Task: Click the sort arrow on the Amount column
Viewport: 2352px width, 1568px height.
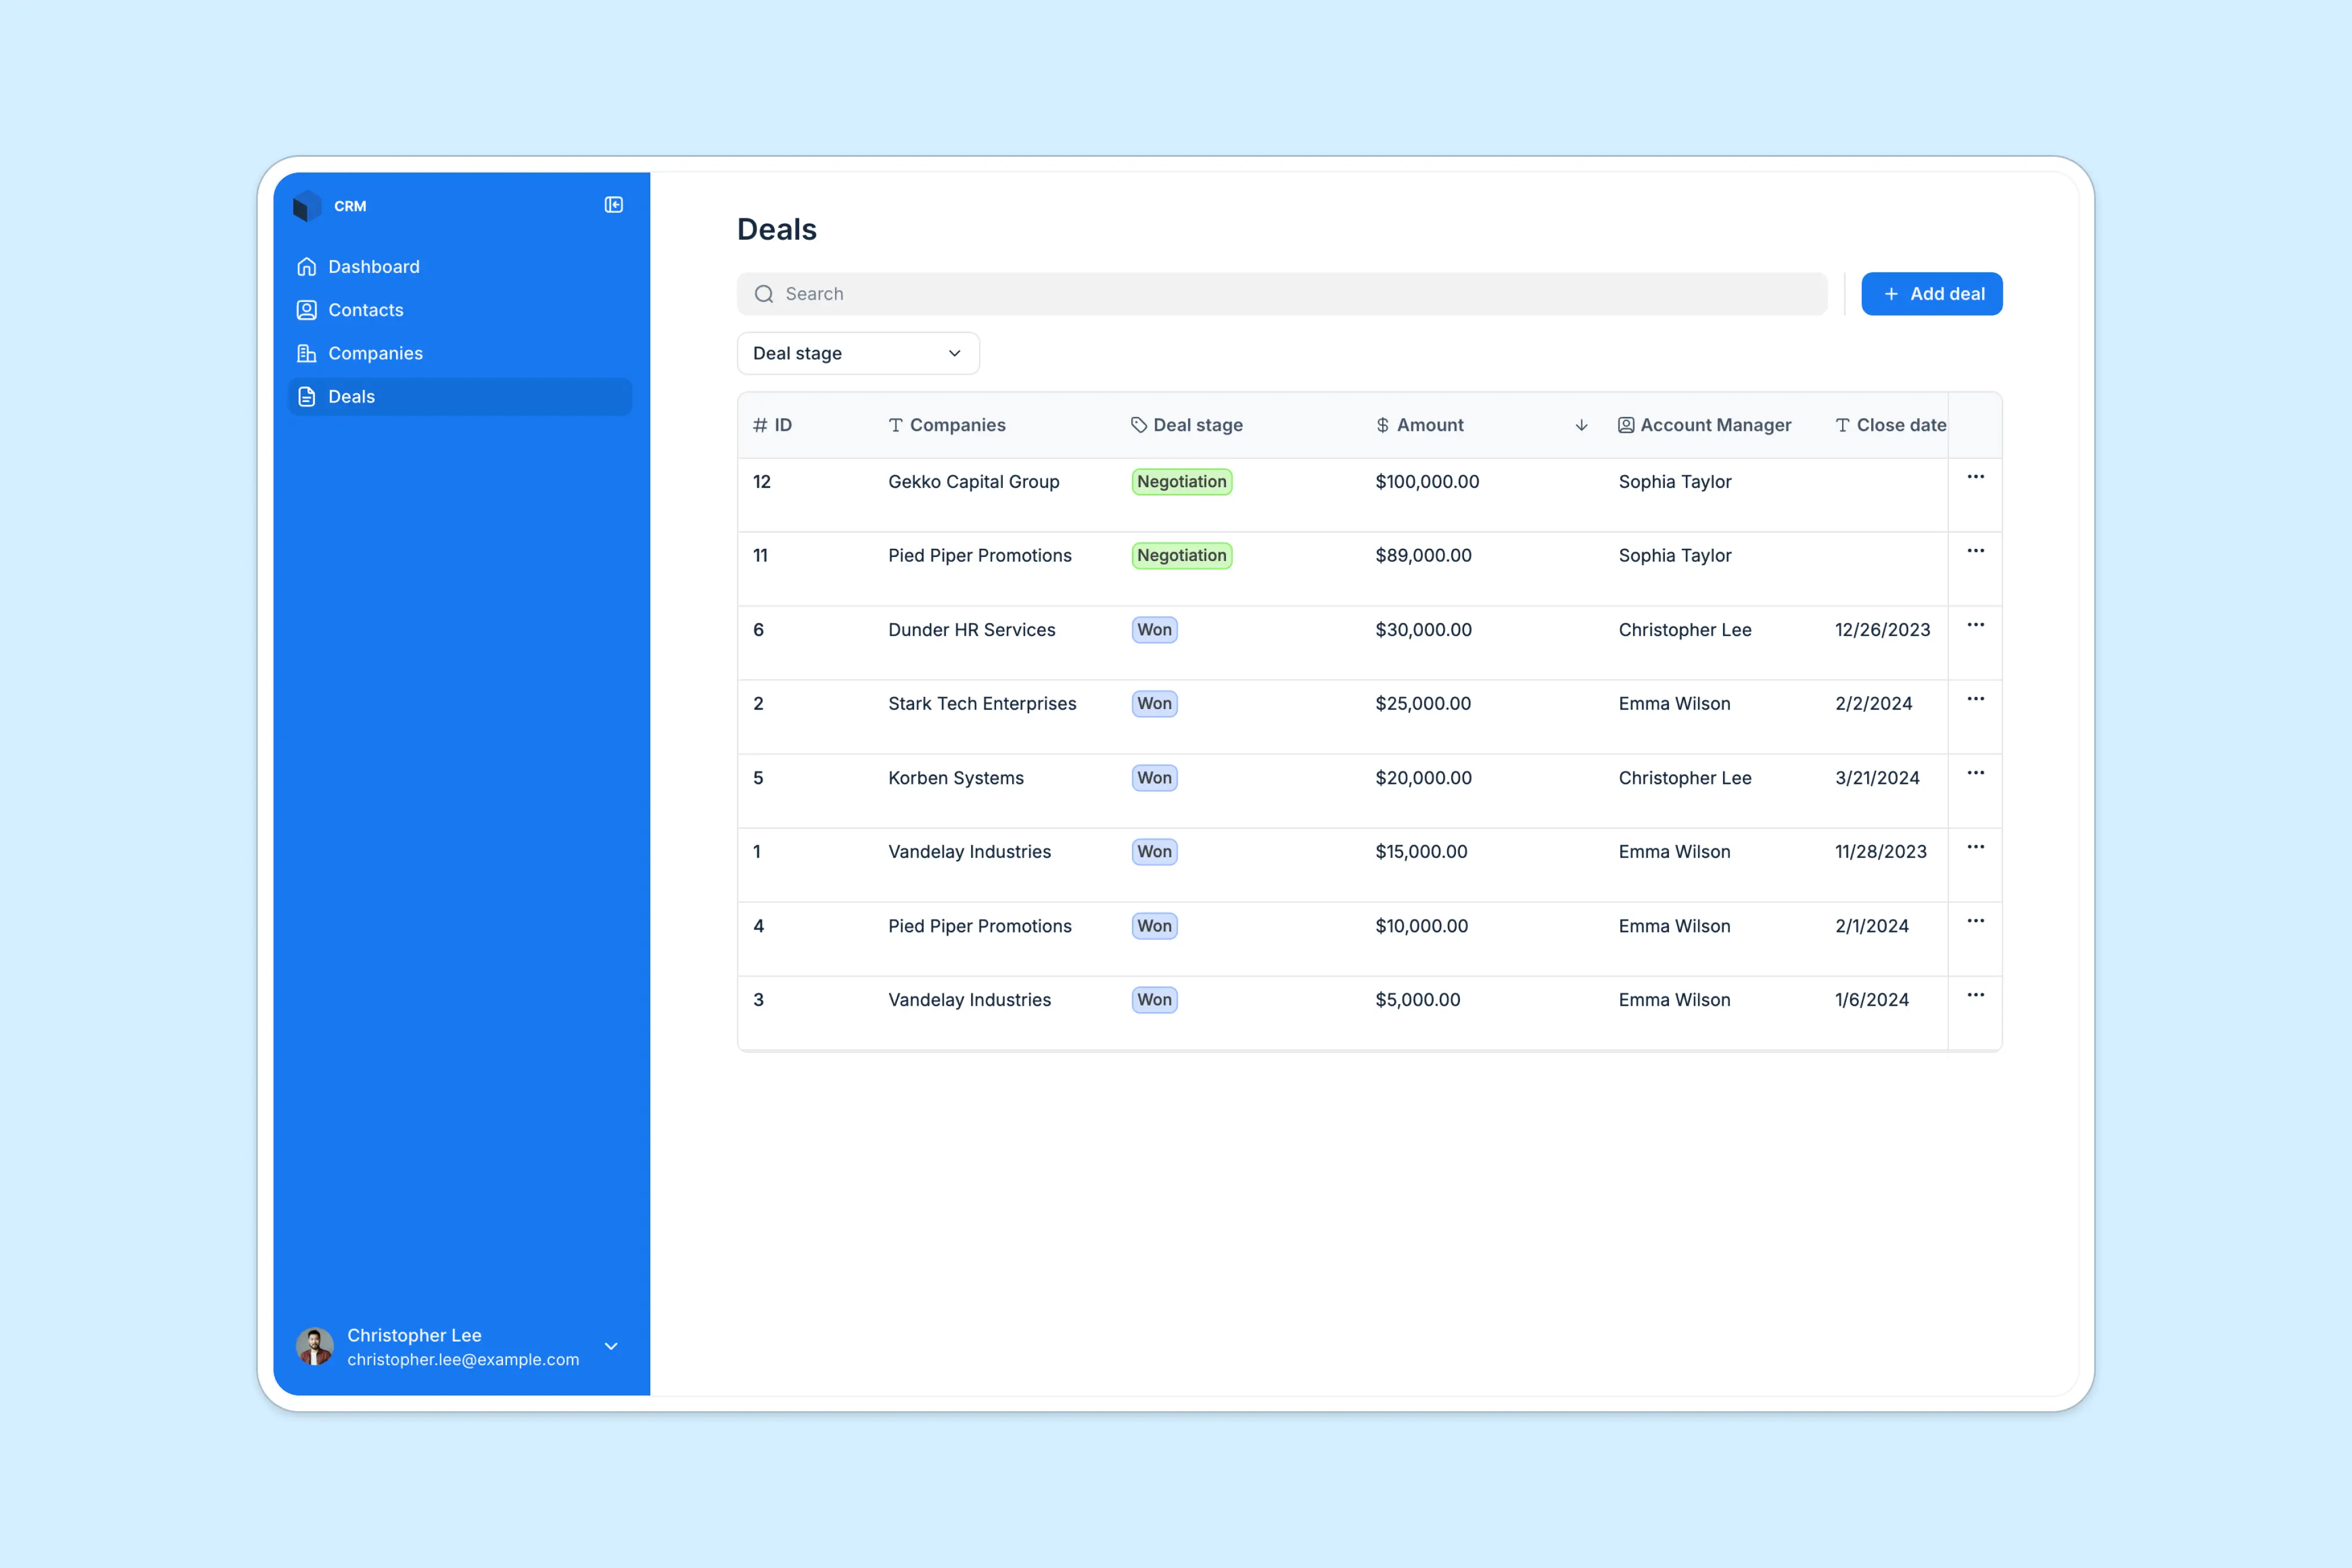Action: pyautogui.click(x=1581, y=425)
